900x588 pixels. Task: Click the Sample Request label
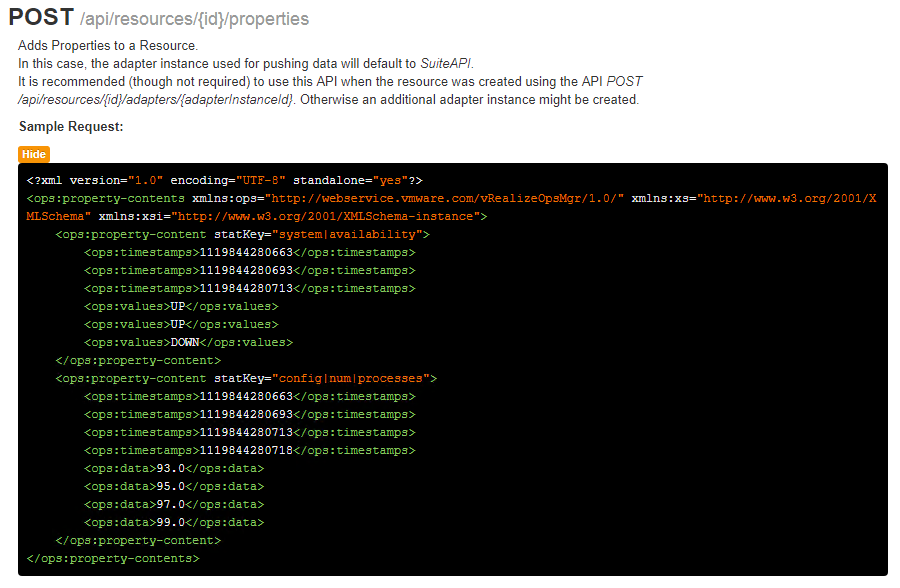[71, 127]
